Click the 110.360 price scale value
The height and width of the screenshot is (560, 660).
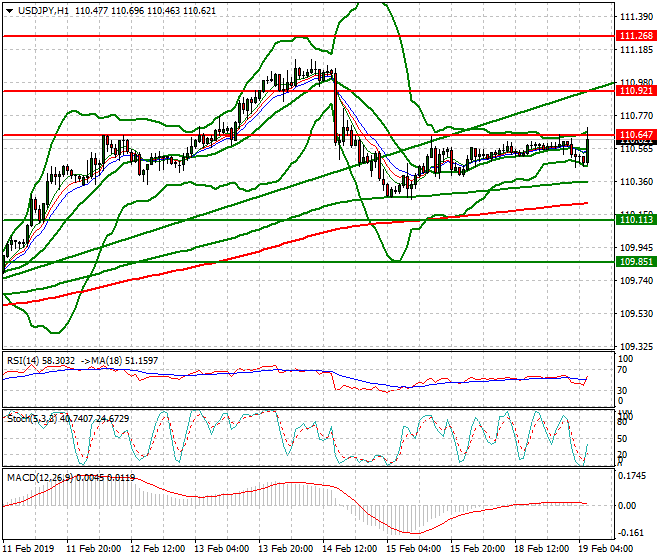coord(636,181)
